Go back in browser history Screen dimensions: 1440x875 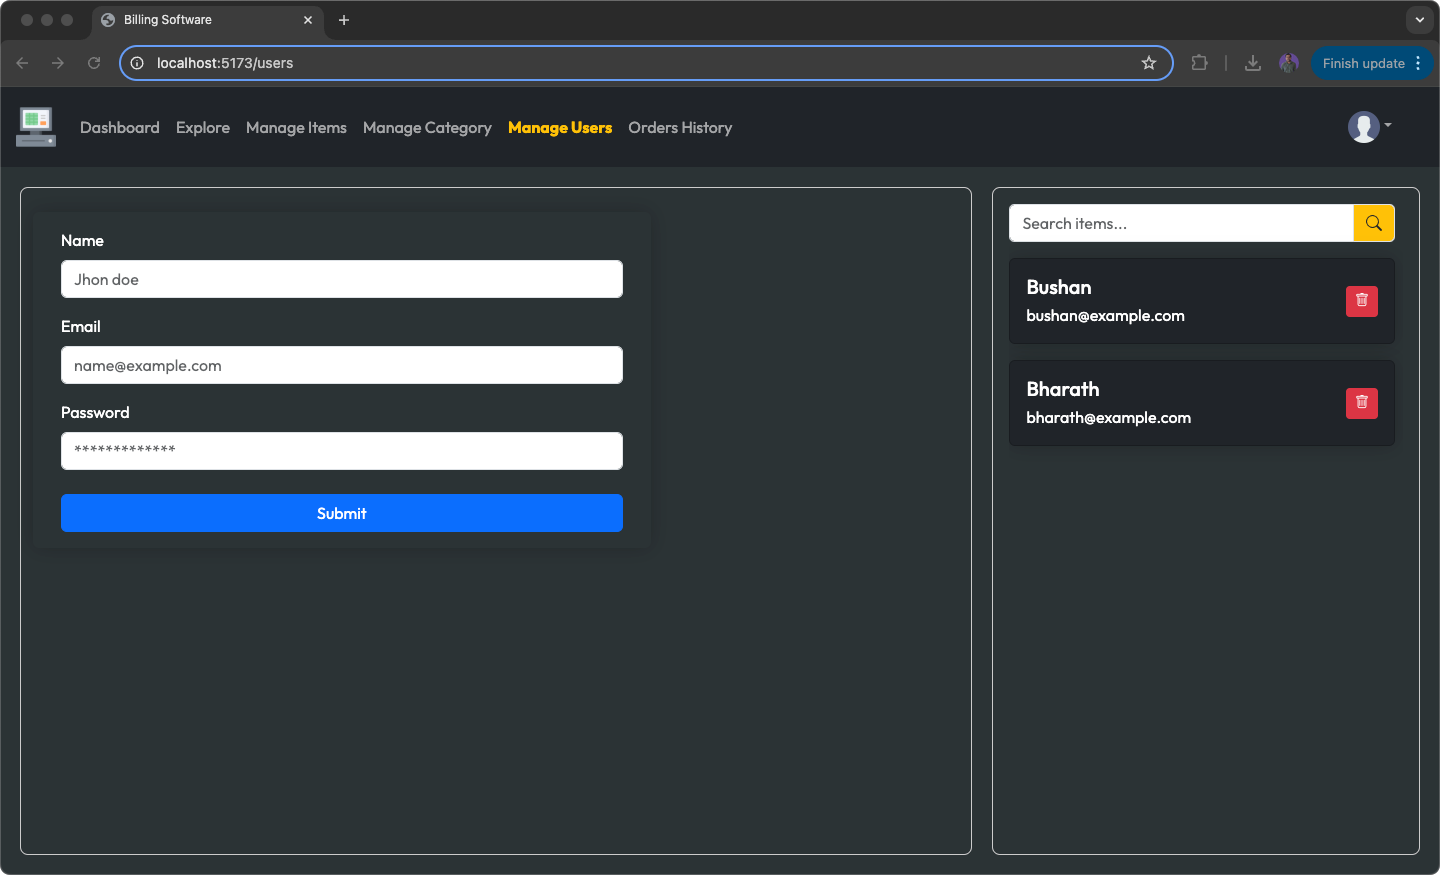pos(22,63)
